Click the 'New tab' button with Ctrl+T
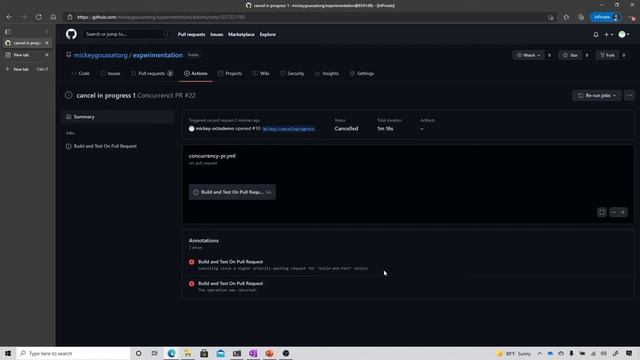640x360 pixels. [x=27, y=69]
